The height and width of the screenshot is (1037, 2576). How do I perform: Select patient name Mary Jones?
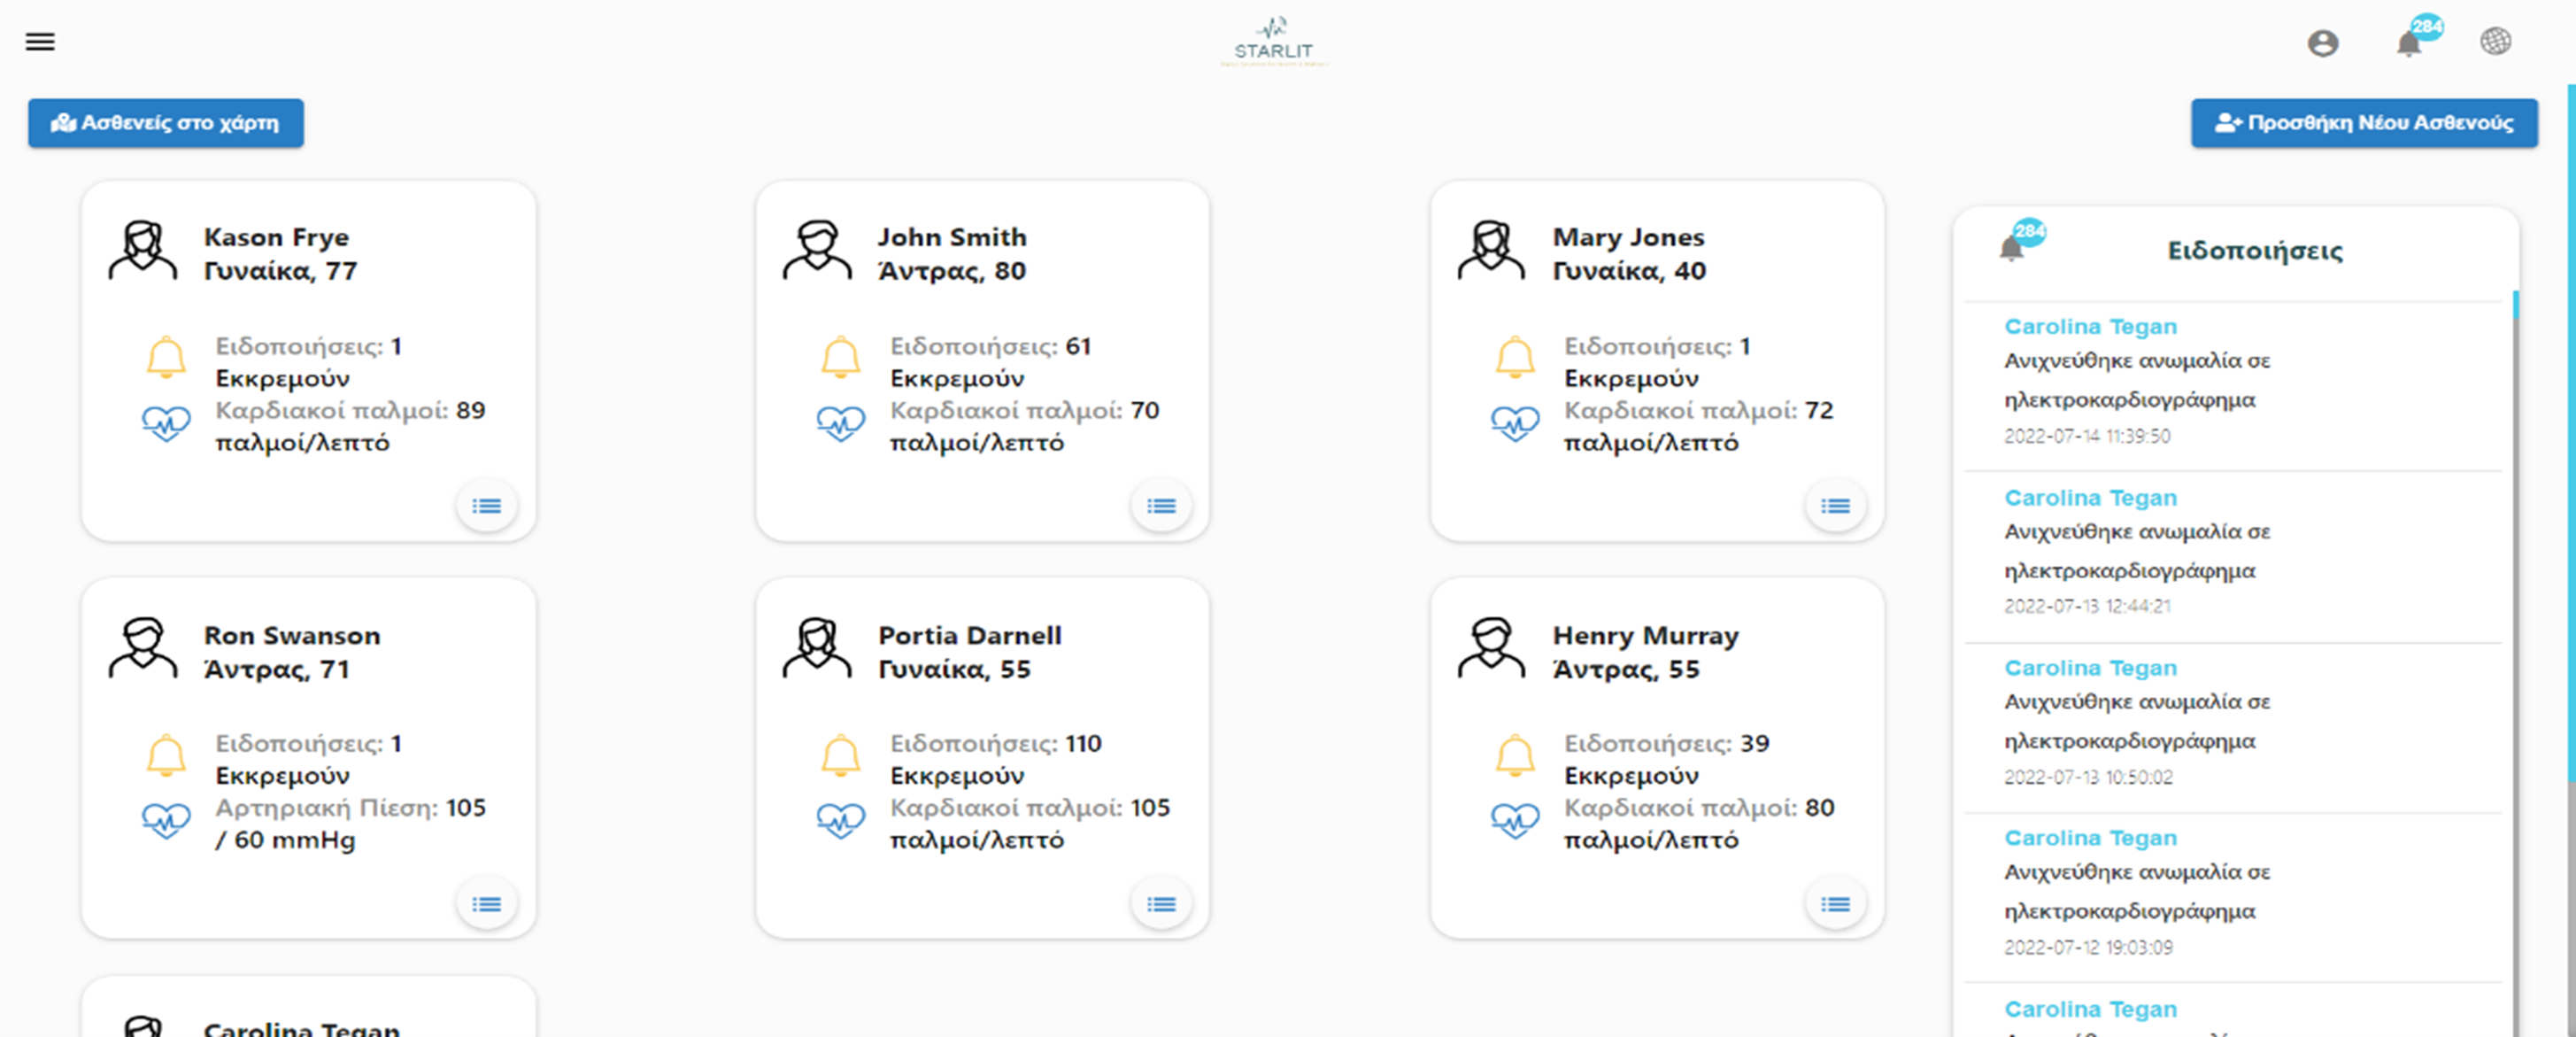pos(1628,237)
